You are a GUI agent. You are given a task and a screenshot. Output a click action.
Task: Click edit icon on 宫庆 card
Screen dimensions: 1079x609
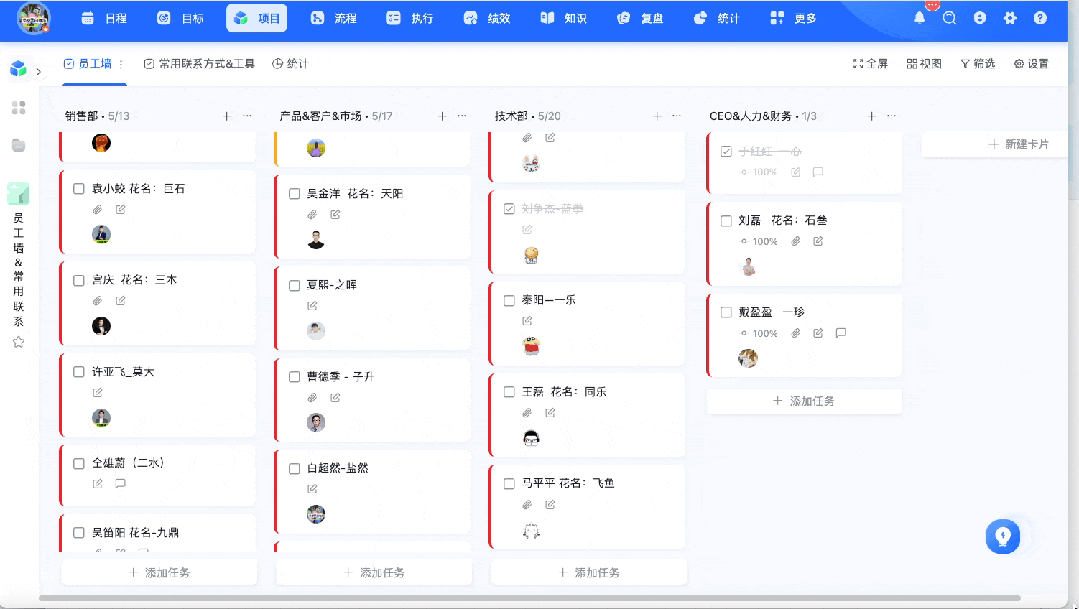point(120,301)
